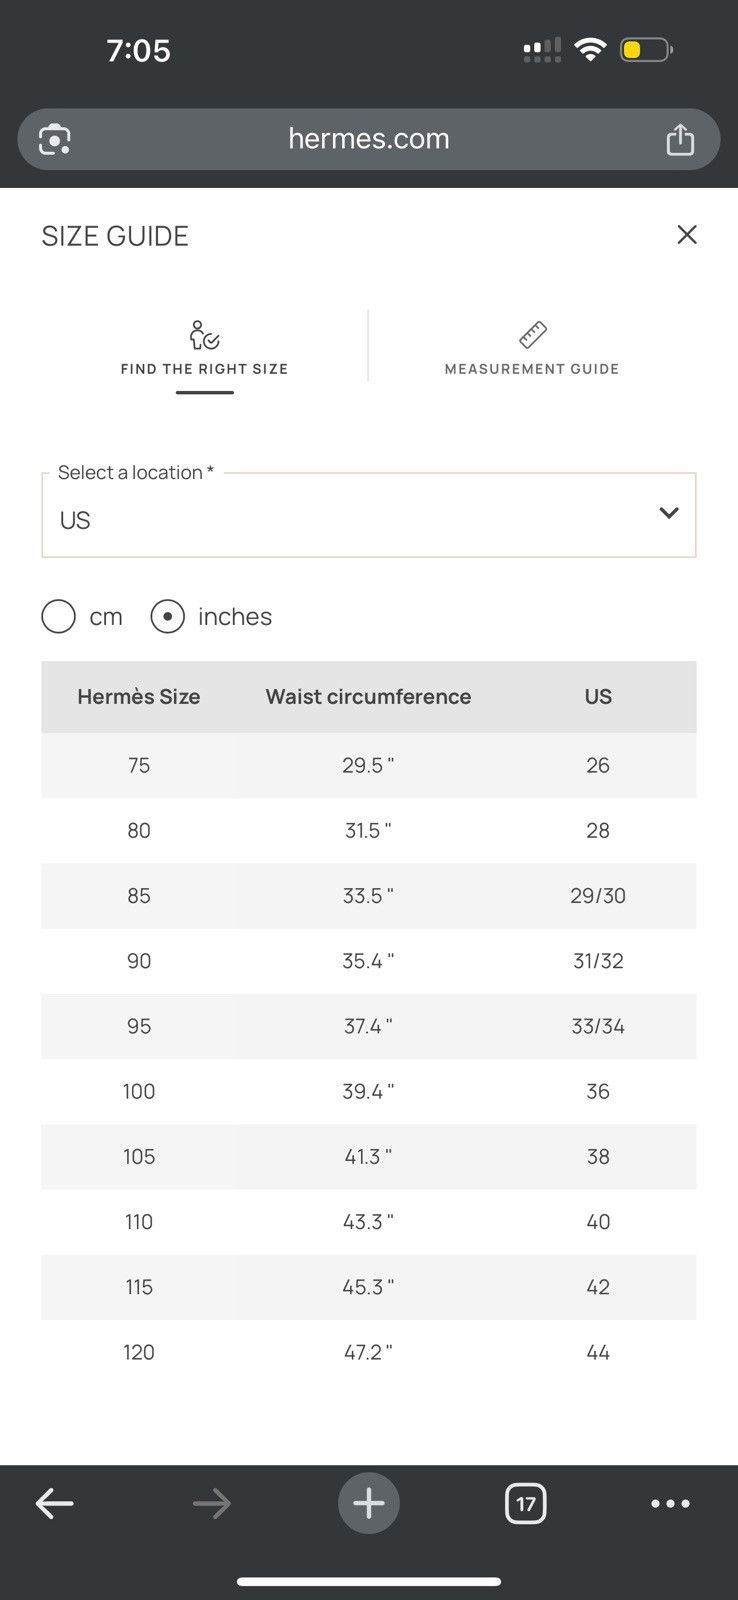738x1600 pixels.
Task: Open a new tab with plus button
Action: pos(369,1503)
